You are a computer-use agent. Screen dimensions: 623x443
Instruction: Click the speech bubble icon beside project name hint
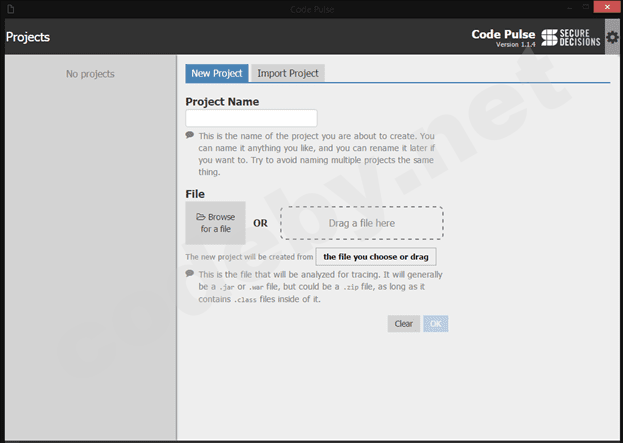point(190,135)
